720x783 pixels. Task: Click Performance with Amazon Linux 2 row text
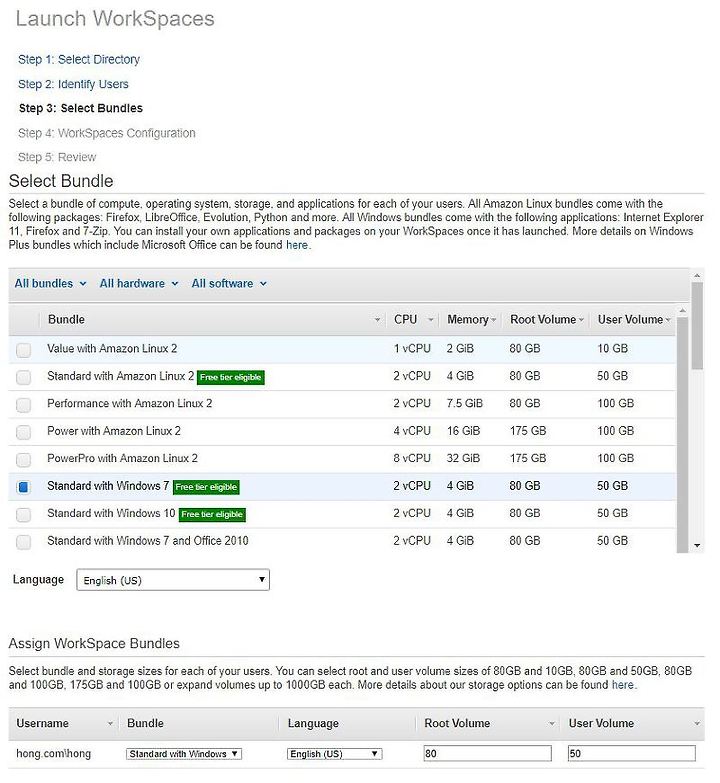(x=130, y=404)
